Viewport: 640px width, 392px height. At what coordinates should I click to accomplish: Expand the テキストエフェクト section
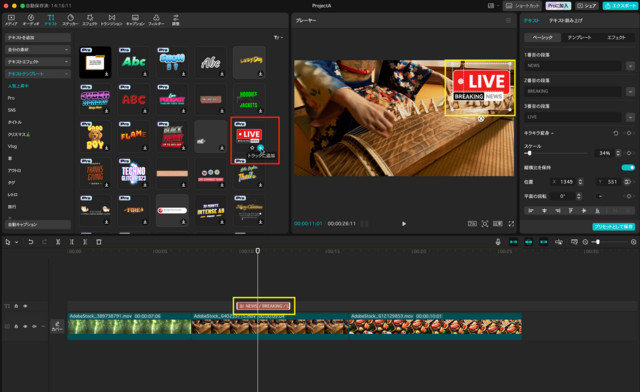(38, 62)
